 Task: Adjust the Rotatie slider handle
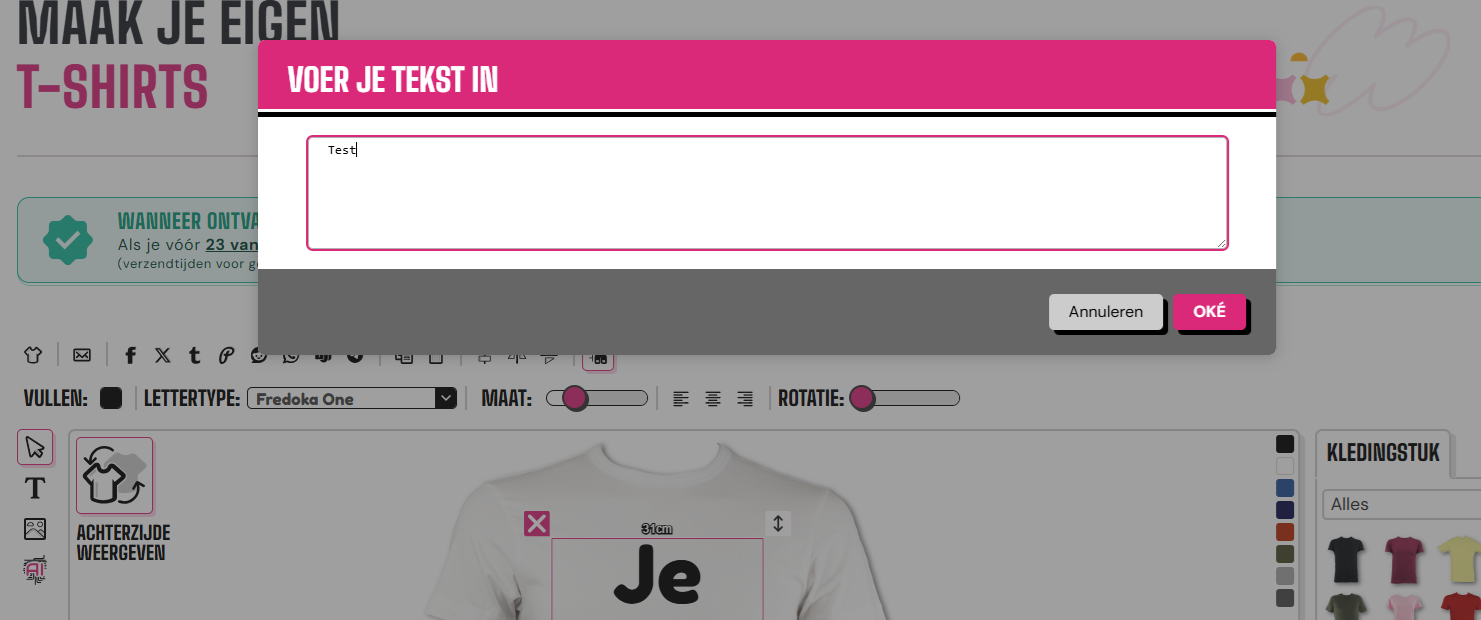[862, 399]
